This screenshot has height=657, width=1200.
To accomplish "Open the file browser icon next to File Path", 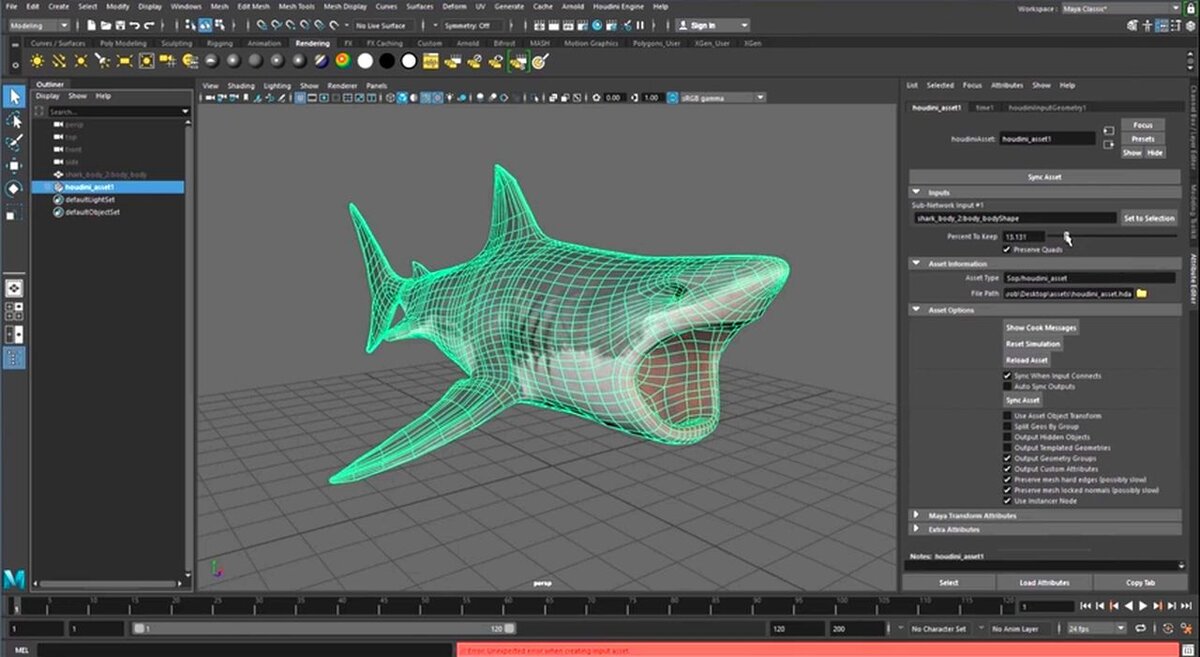I will click(x=1141, y=293).
